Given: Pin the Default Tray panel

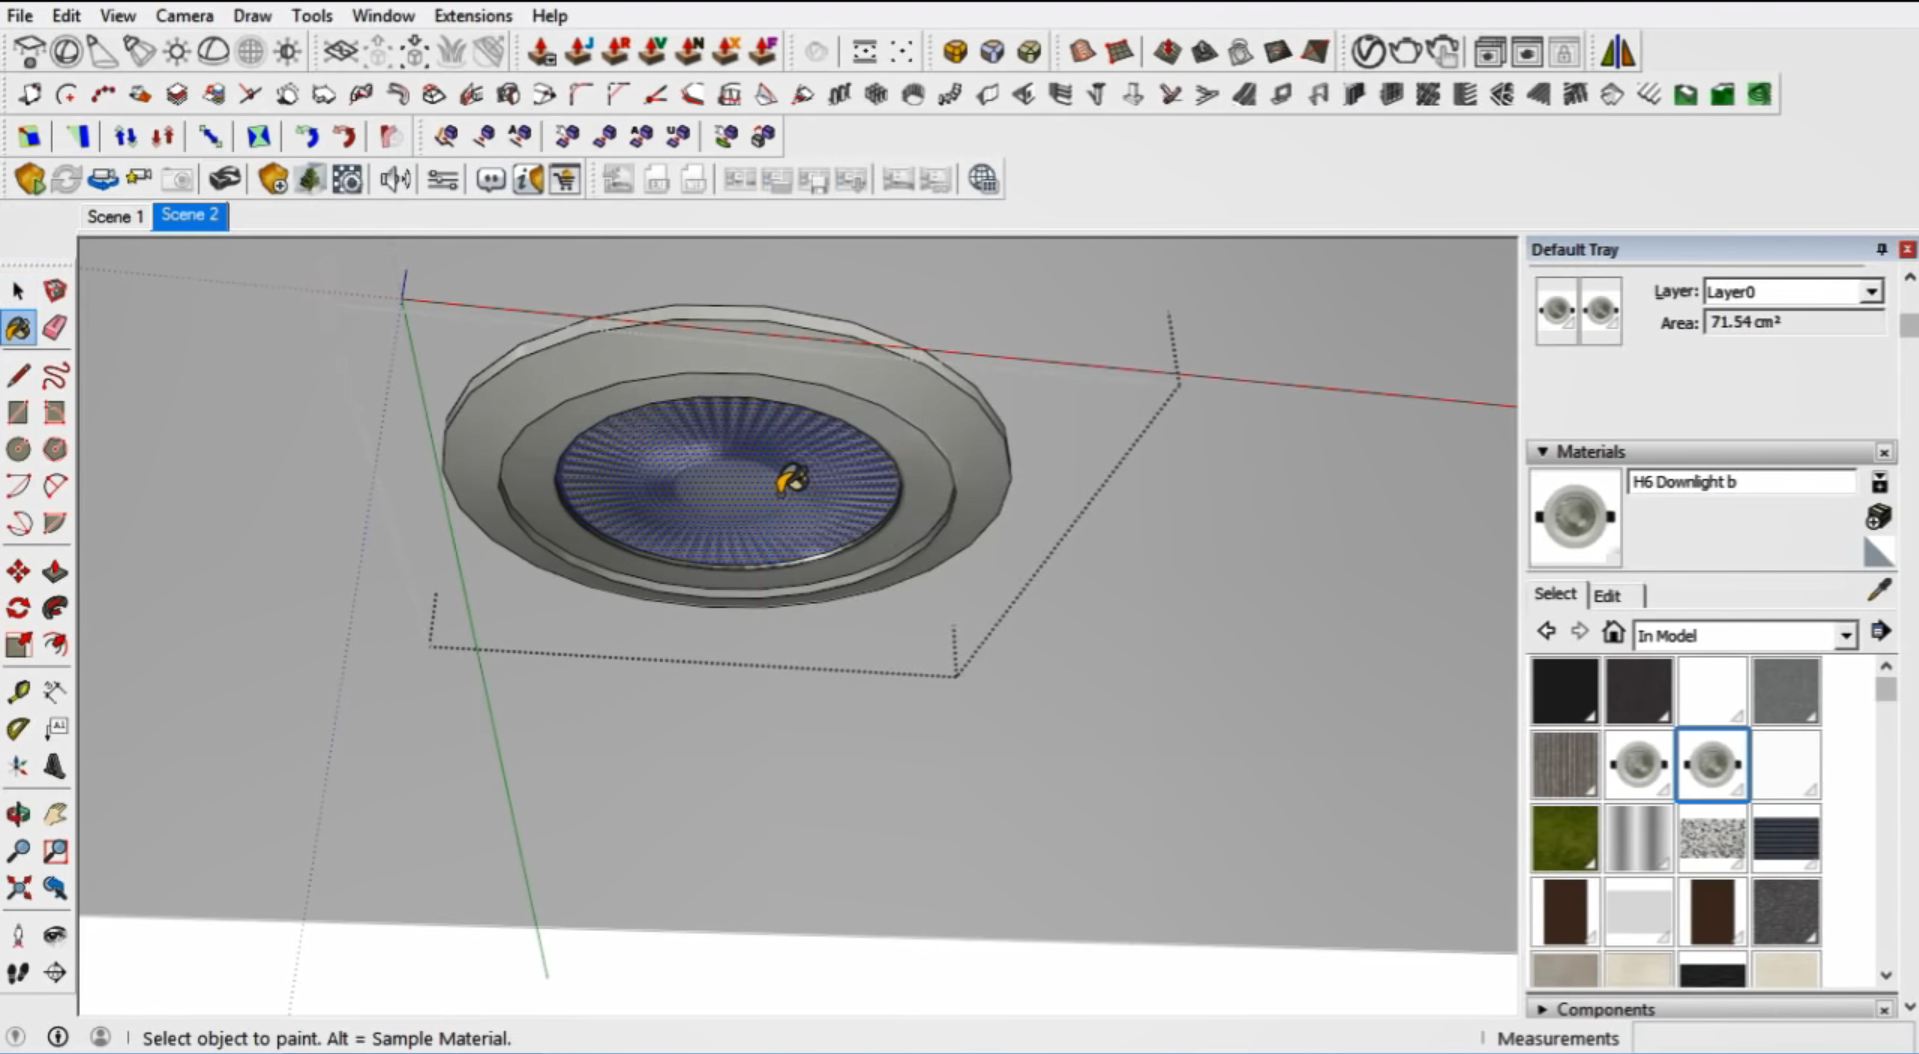Looking at the screenshot, I should pyautogui.click(x=1881, y=249).
